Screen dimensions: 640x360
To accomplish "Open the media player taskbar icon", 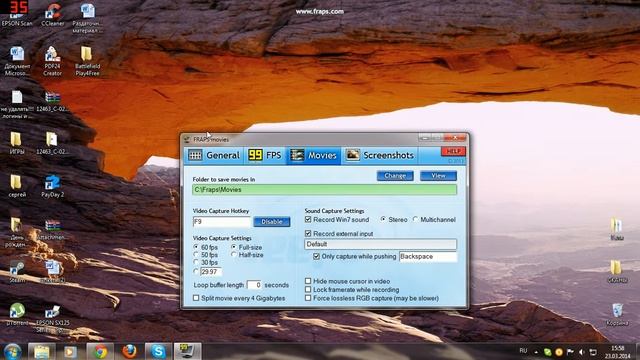I will [x=70, y=351].
